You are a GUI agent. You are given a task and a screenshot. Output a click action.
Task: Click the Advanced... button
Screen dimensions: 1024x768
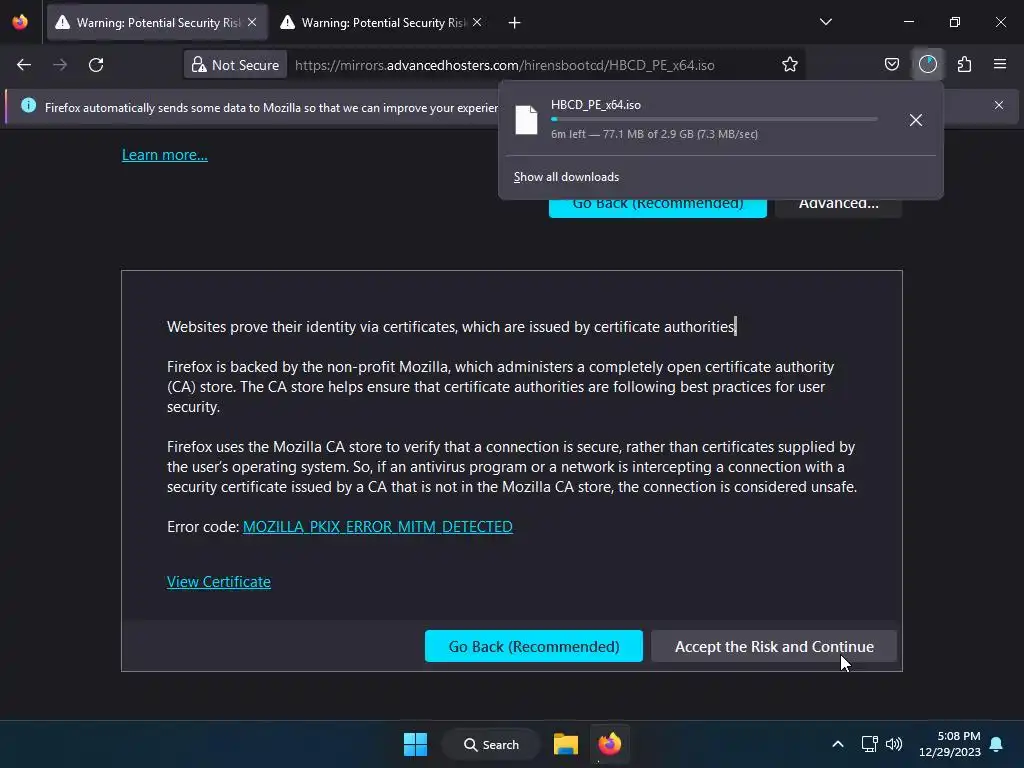pyautogui.click(x=839, y=208)
